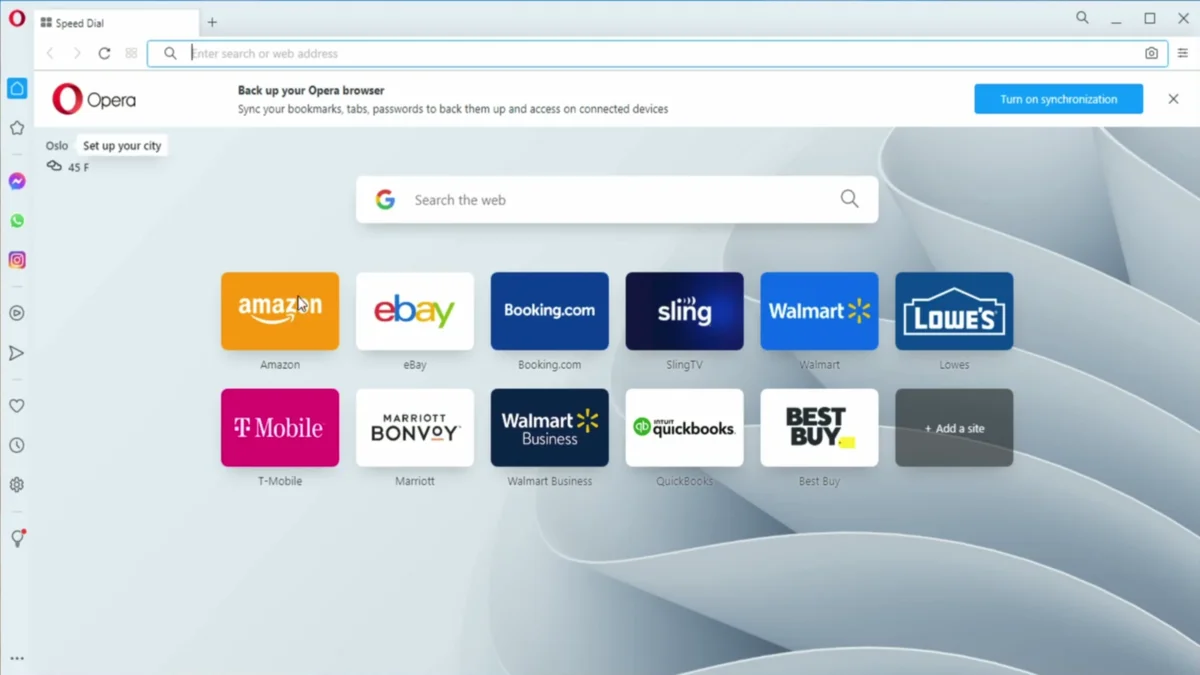Open the eBay speed dial tile
The width and height of the screenshot is (1200, 675).
pyautogui.click(x=415, y=311)
